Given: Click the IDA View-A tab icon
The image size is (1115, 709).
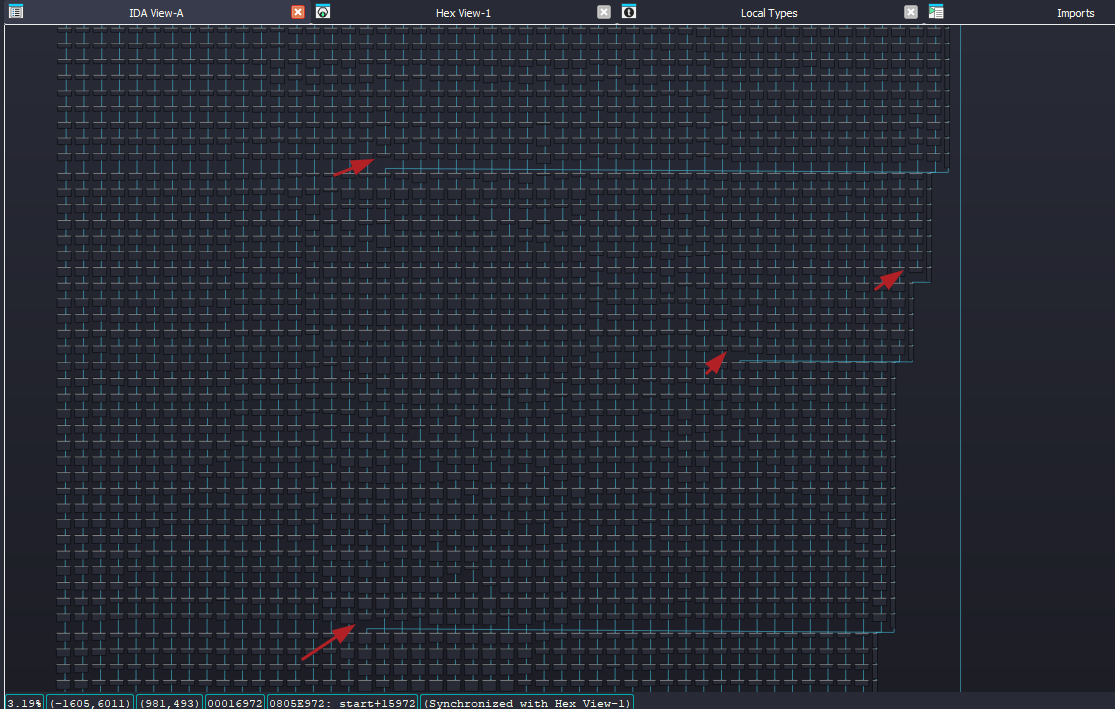Looking at the screenshot, I should click(15, 12).
